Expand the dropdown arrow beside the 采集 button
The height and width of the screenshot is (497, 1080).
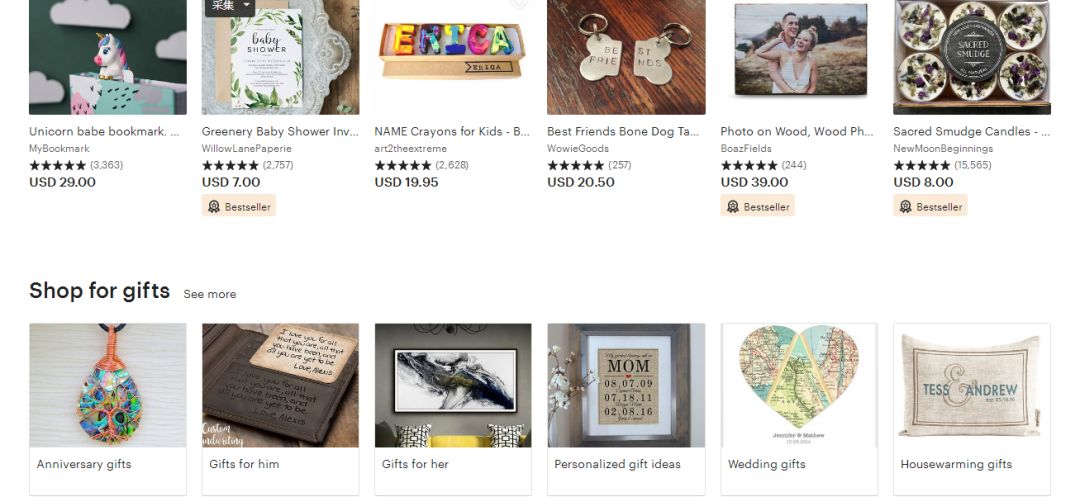pos(248,6)
